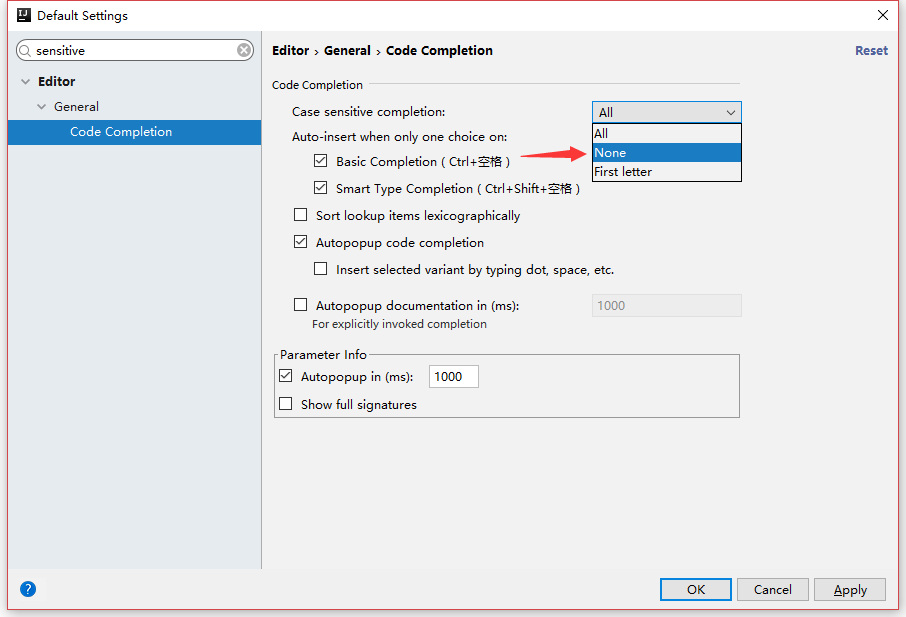
Task: Toggle Basic Completion checkbox
Action: 320,161
